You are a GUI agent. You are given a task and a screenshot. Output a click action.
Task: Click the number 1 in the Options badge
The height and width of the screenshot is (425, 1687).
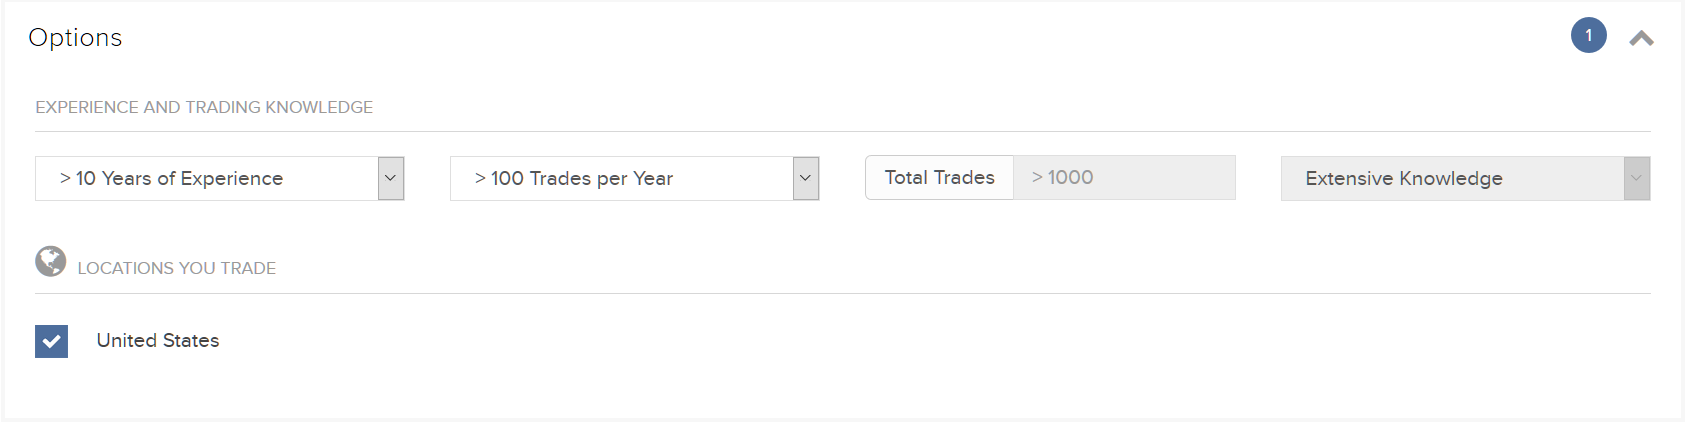pos(1589,35)
